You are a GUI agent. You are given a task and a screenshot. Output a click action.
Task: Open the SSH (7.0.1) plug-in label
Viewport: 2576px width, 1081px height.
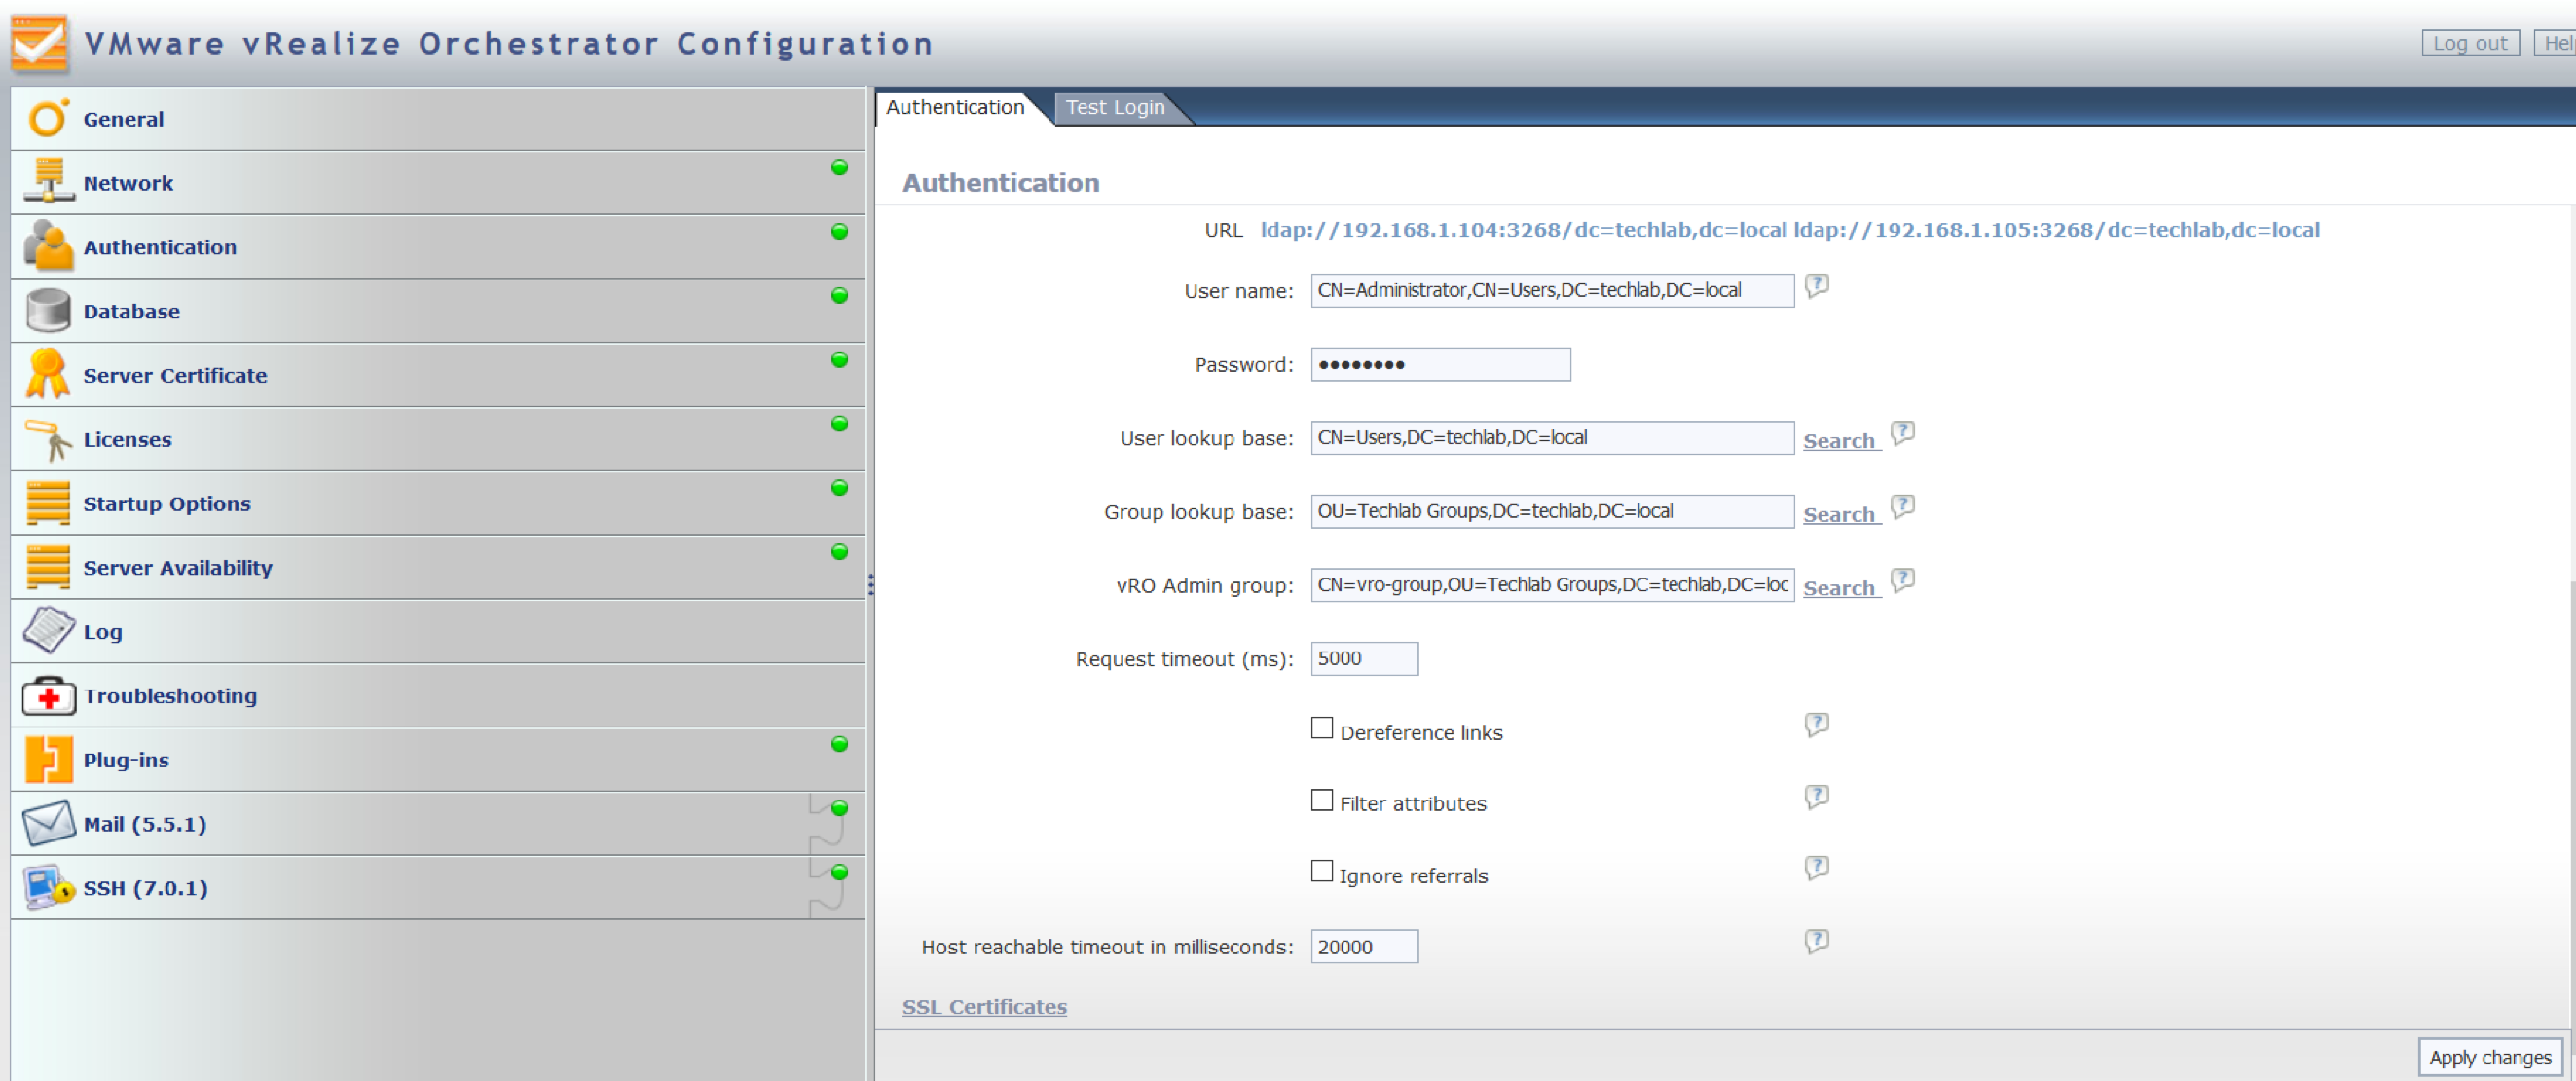click(145, 888)
